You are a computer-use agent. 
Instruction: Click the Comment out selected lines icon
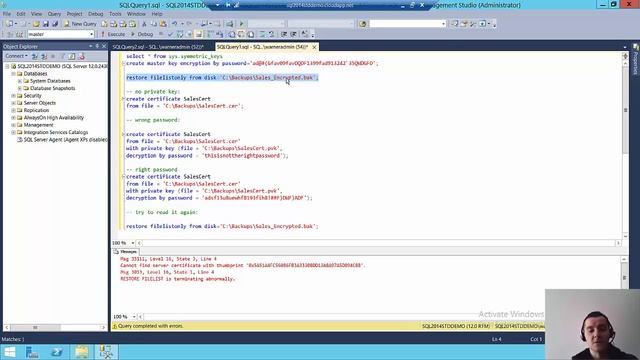263,34
